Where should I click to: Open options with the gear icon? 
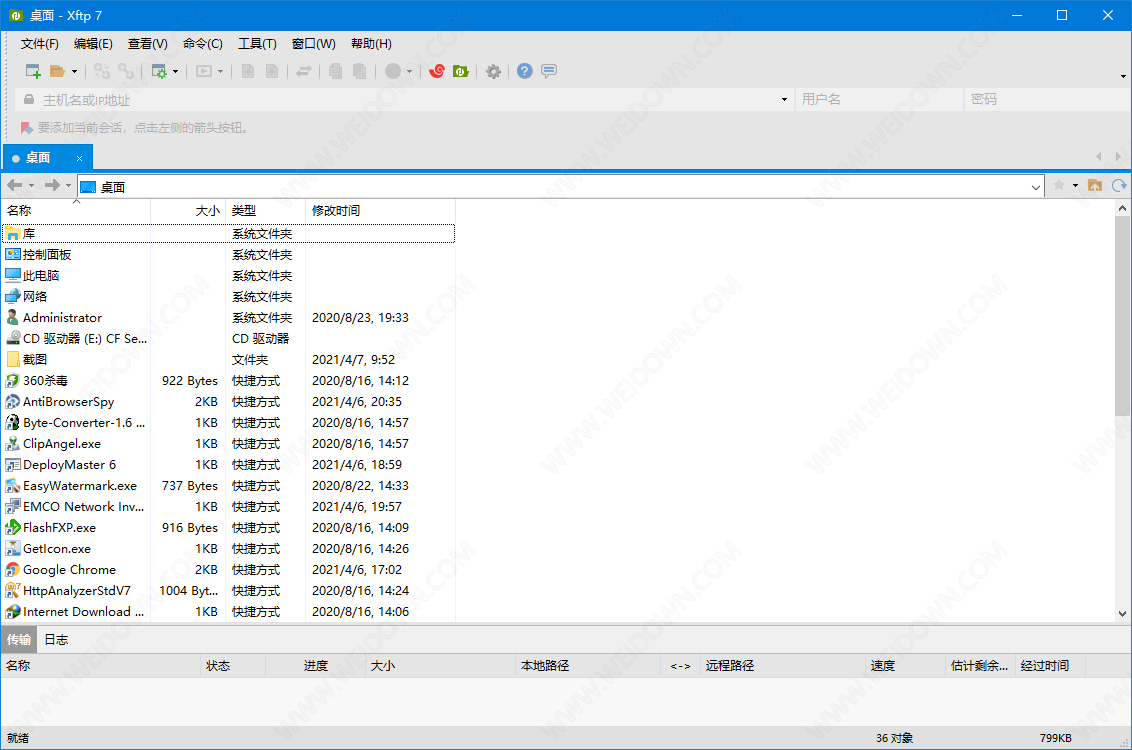click(x=493, y=71)
